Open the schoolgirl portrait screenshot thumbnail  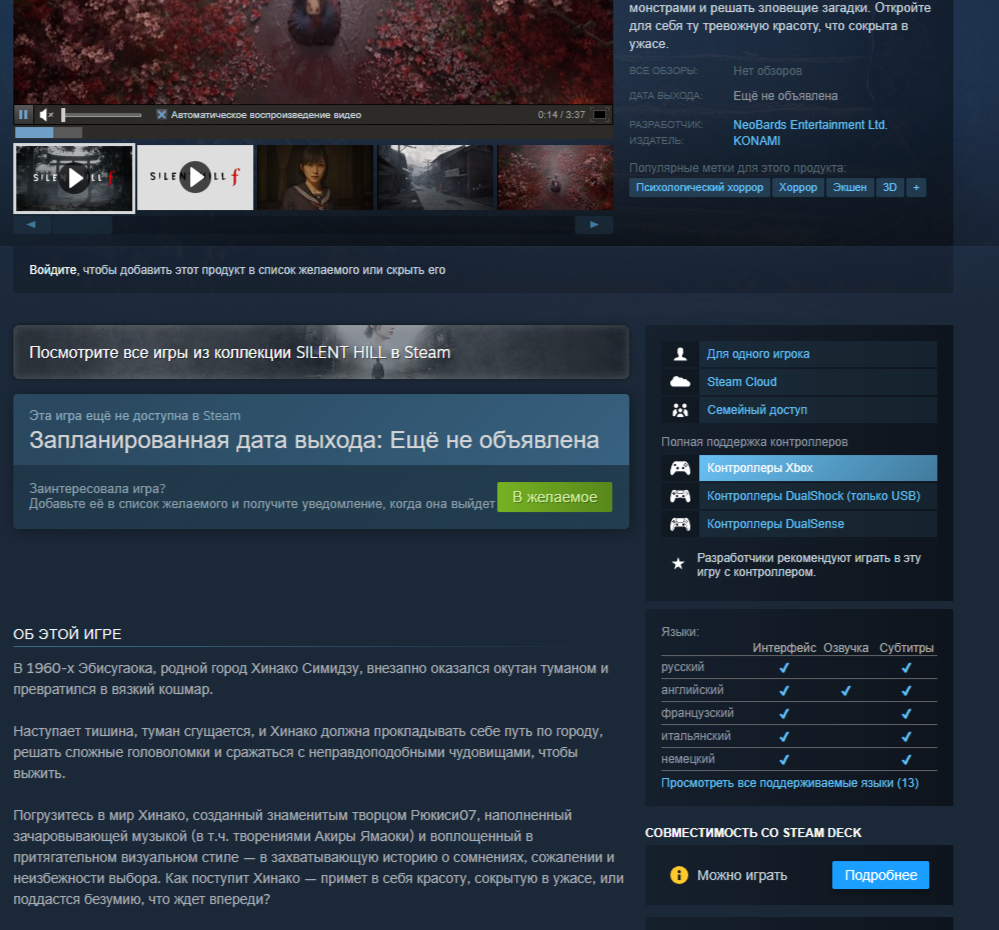[315, 177]
